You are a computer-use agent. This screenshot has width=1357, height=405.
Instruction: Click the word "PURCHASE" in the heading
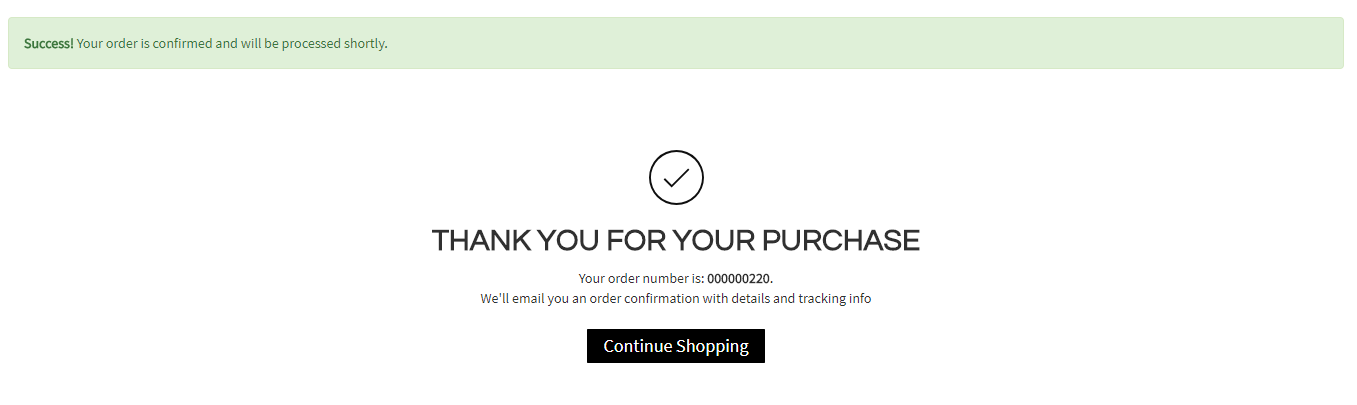tap(841, 241)
